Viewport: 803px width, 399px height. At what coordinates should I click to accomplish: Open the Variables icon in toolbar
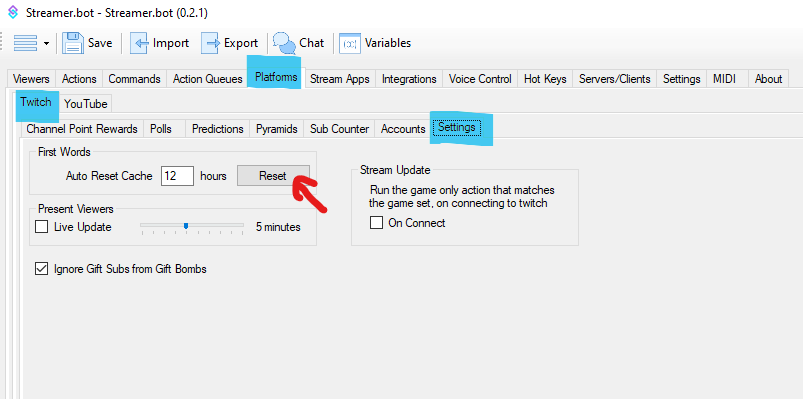pos(350,44)
